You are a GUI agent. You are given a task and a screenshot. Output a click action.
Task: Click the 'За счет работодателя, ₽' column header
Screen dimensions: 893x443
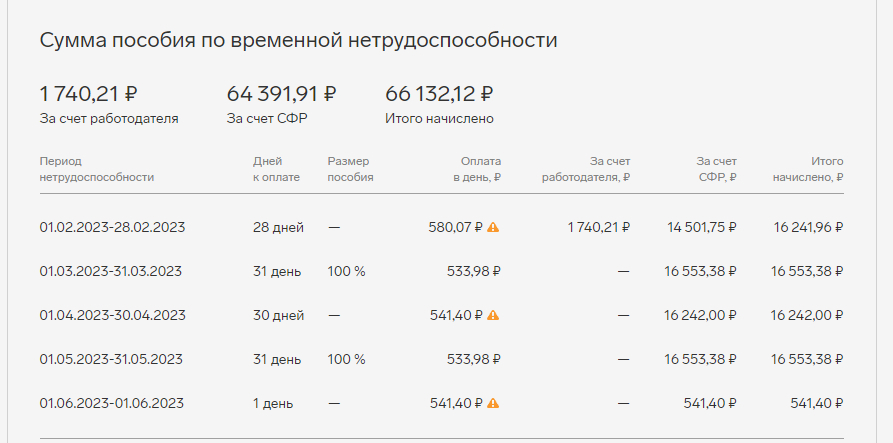click(x=586, y=169)
